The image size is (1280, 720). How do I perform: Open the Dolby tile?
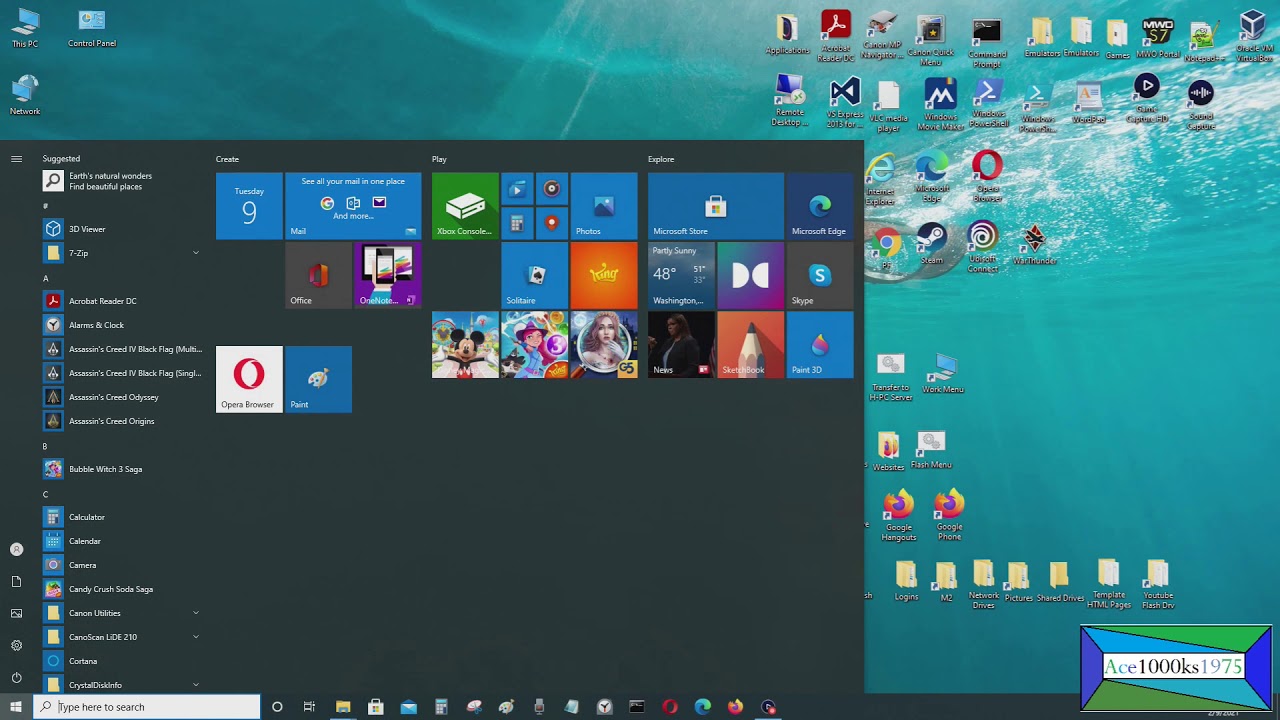(x=750, y=275)
